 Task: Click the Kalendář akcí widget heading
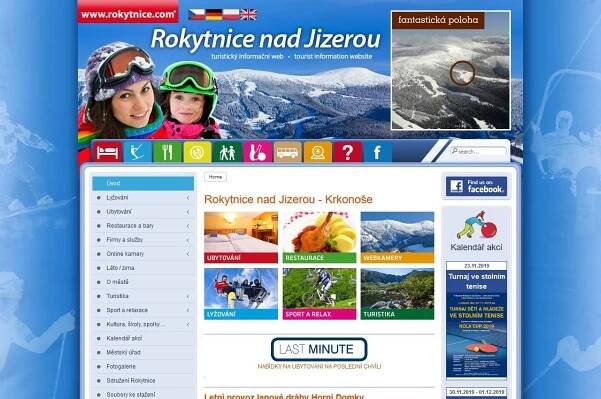[476, 247]
